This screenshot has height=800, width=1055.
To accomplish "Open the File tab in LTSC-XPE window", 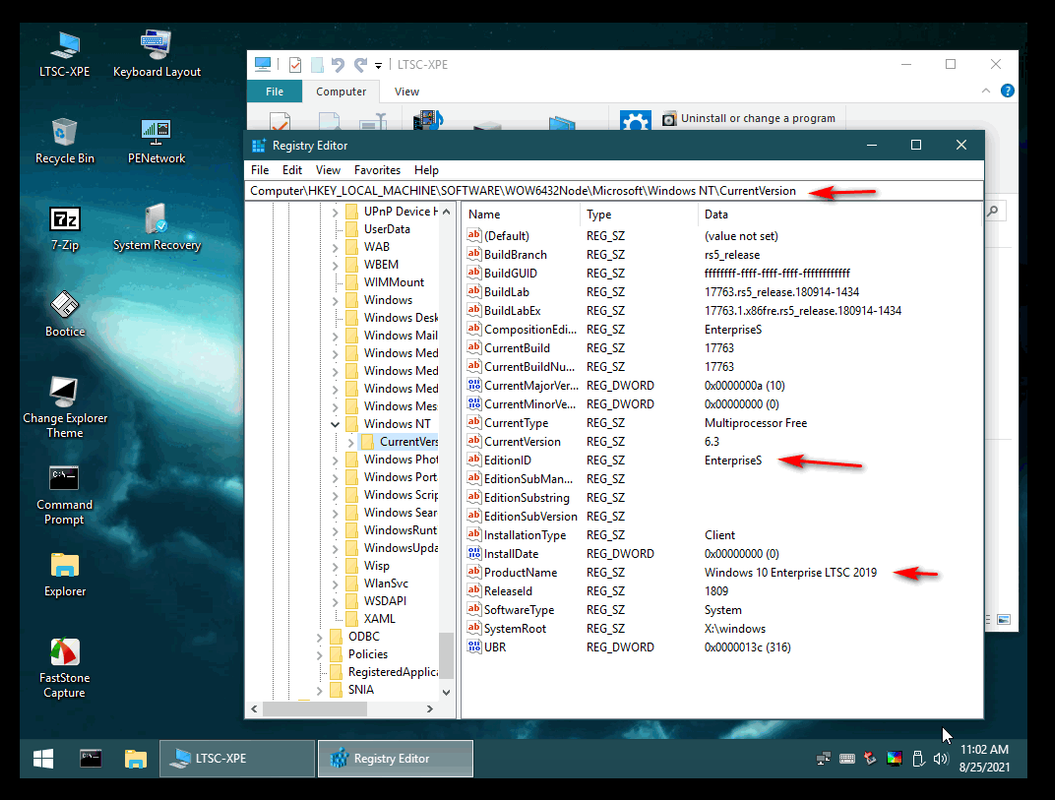I will tap(274, 92).
